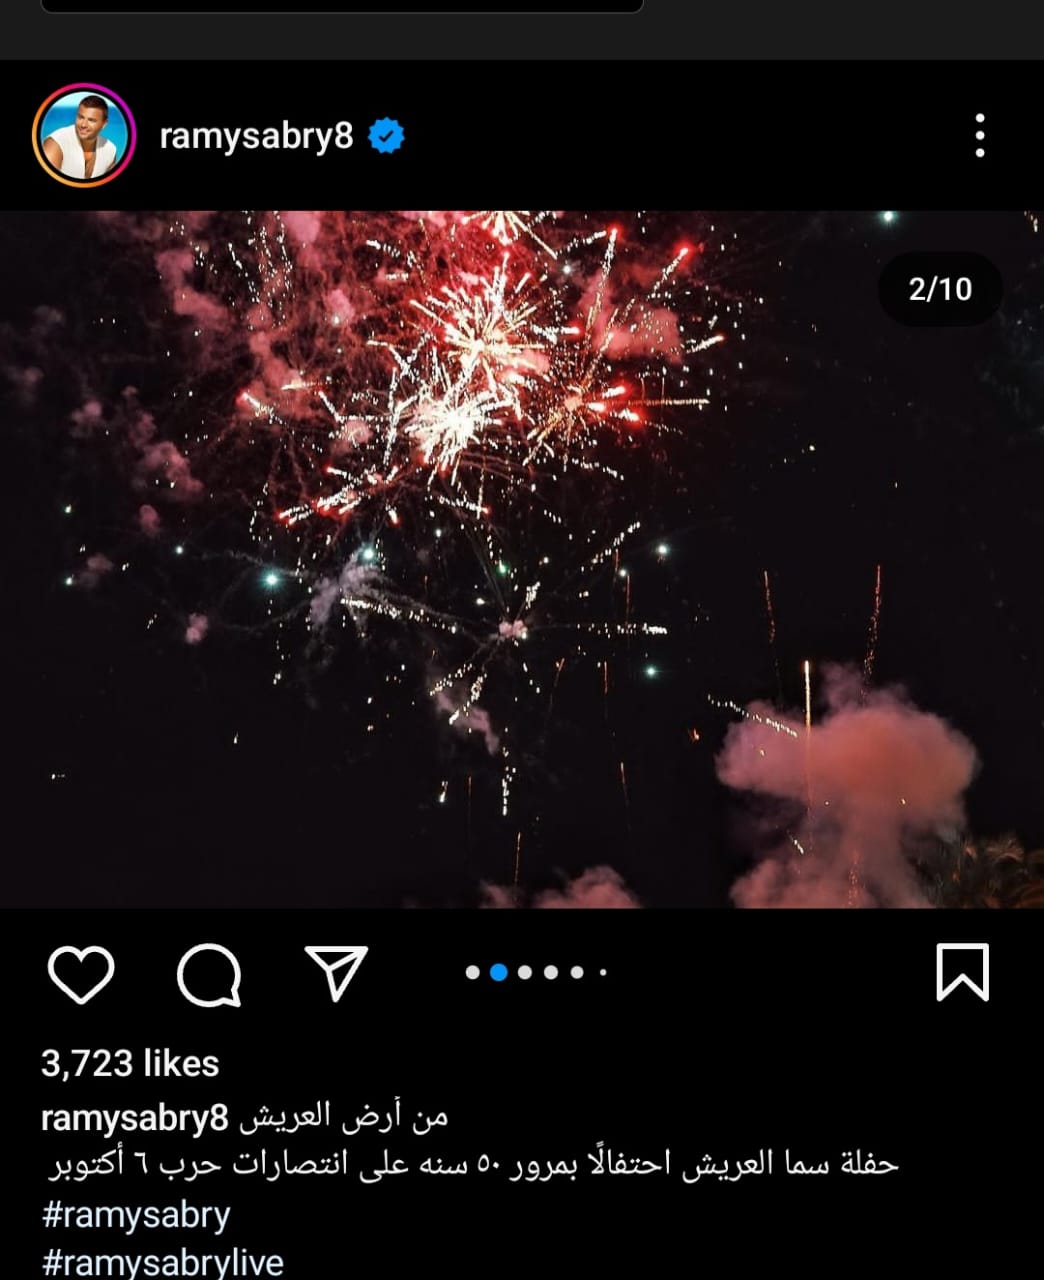Jump to first carousel dot
This screenshot has width=1044, height=1280.
[473, 972]
